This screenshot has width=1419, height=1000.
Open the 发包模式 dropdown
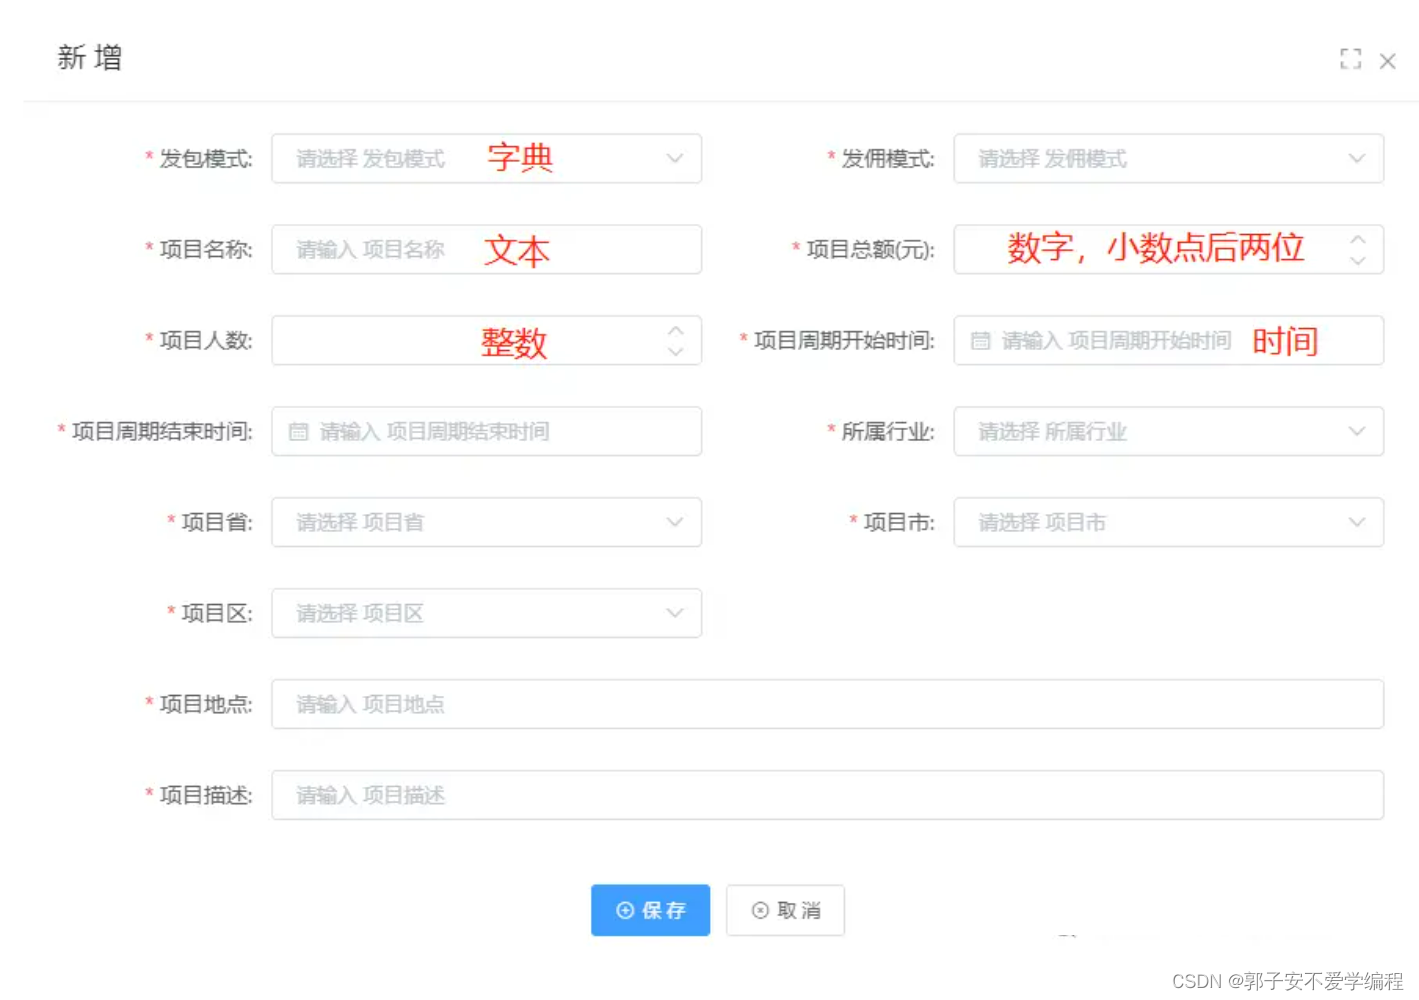pyautogui.click(x=486, y=159)
